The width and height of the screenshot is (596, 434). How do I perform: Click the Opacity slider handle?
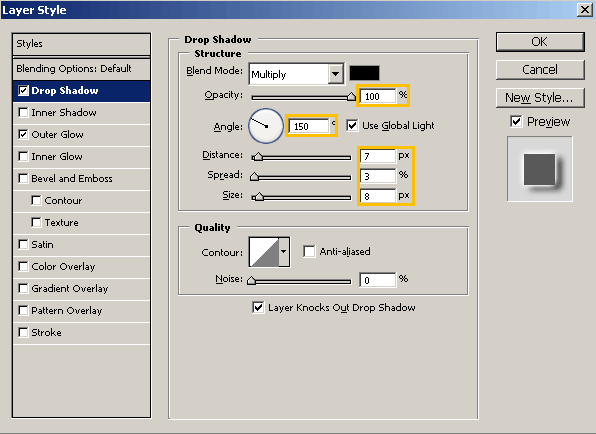tap(352, 97)
